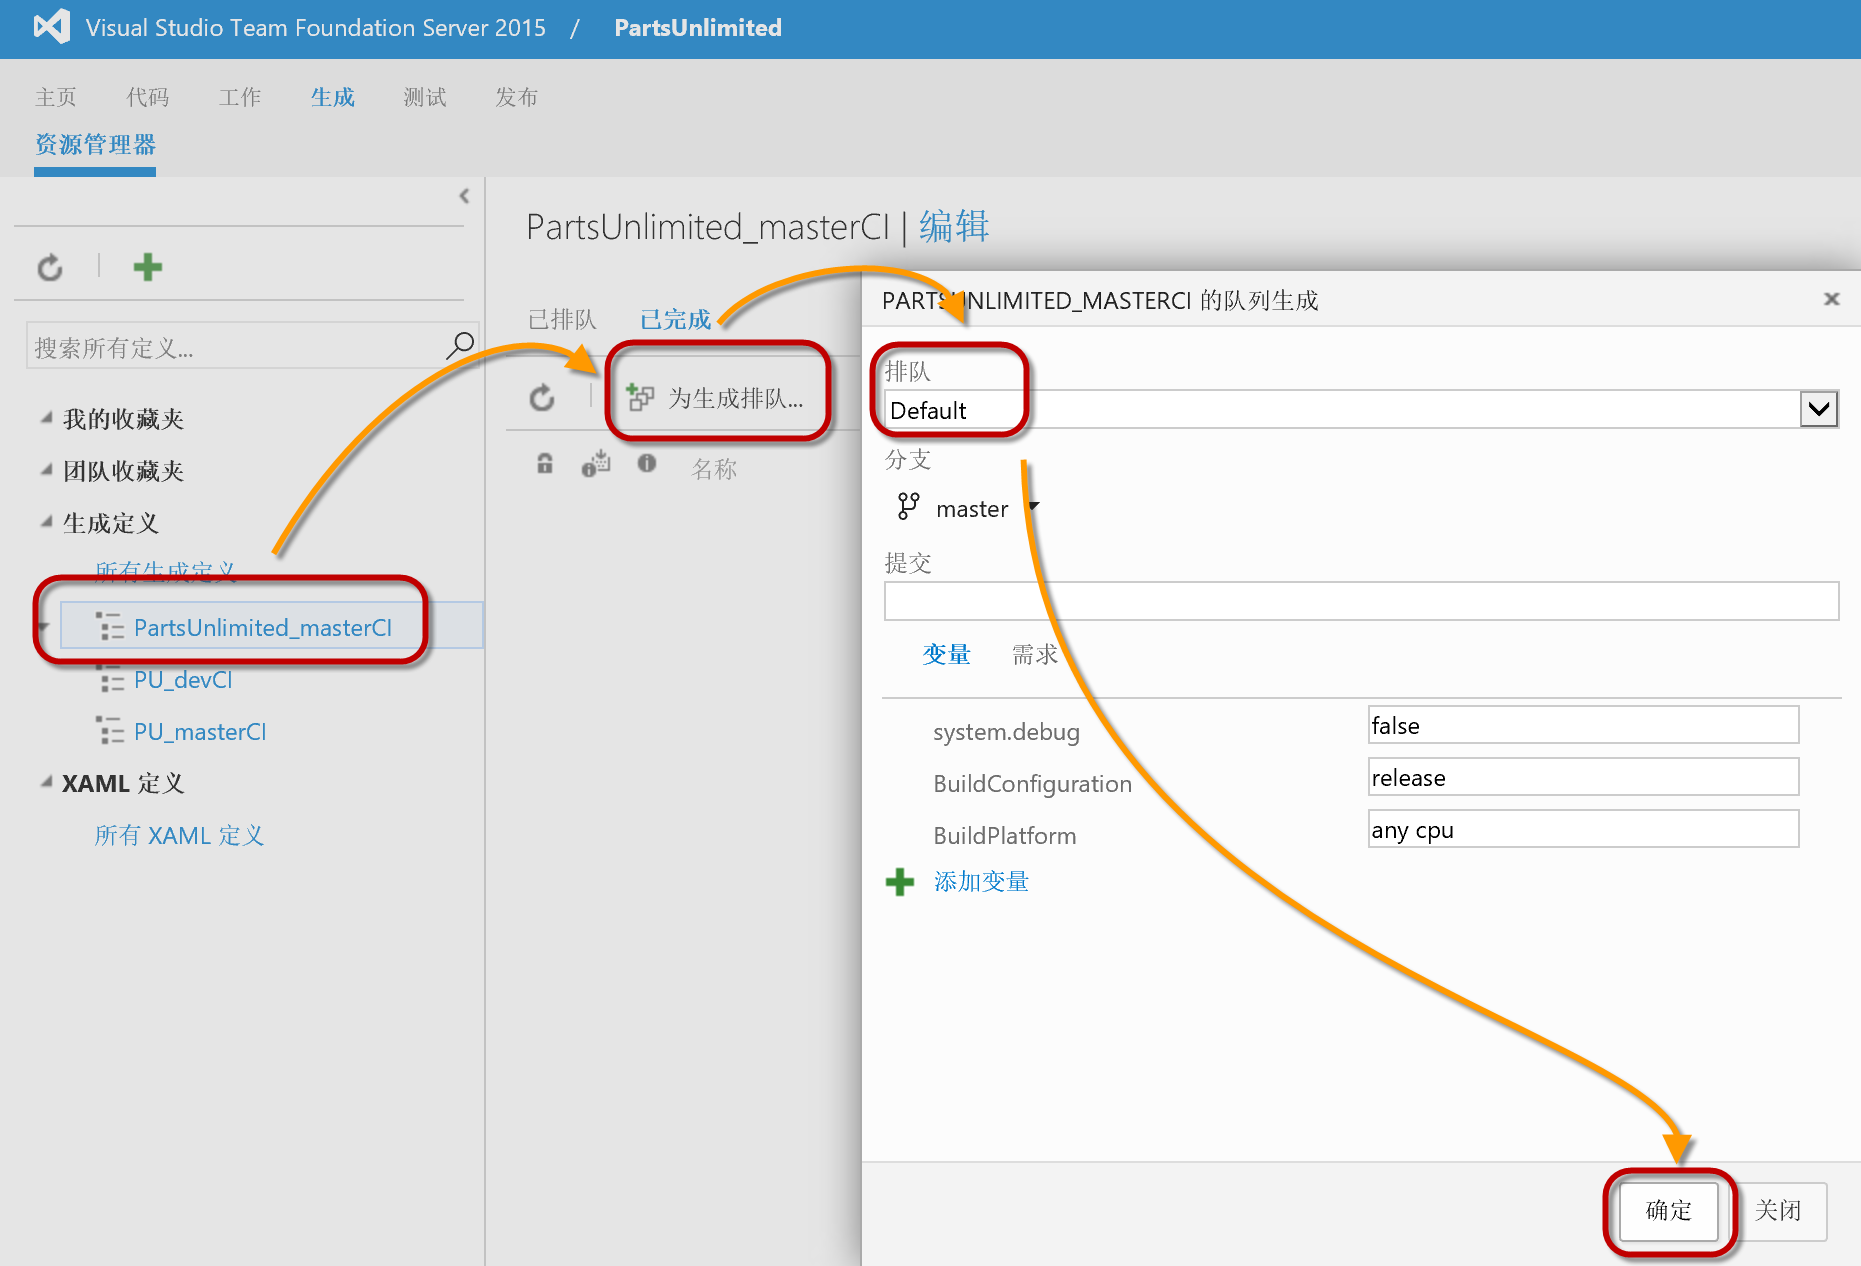Open the 测试 menu tab
Screen dimensions: 1861x1266
425,97
